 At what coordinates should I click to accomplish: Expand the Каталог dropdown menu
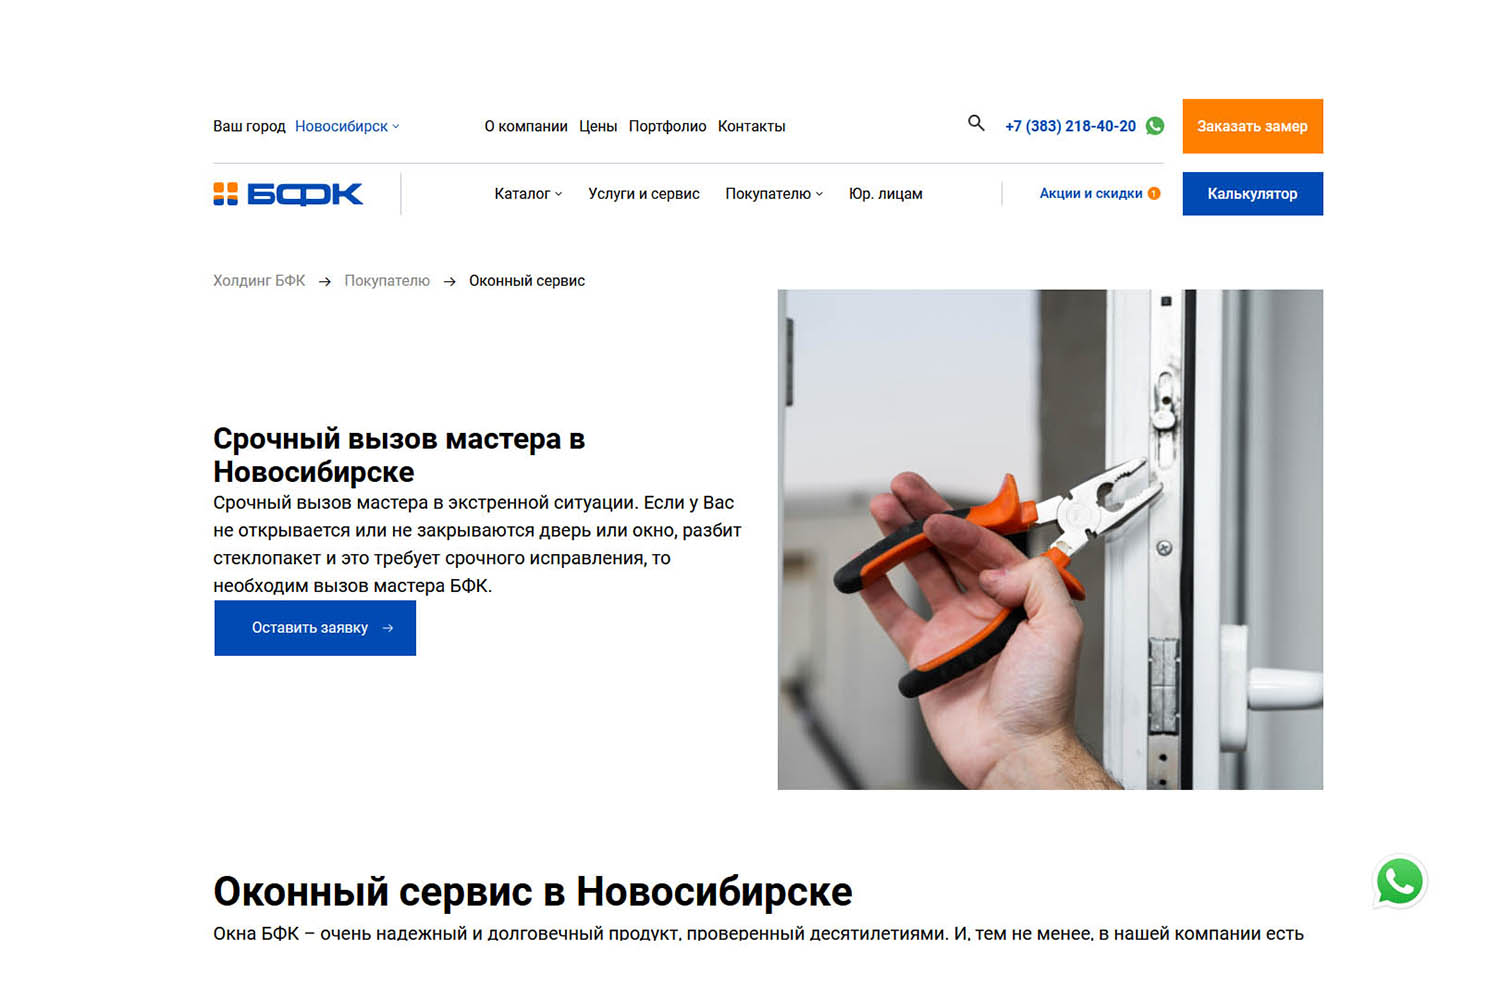528,194
